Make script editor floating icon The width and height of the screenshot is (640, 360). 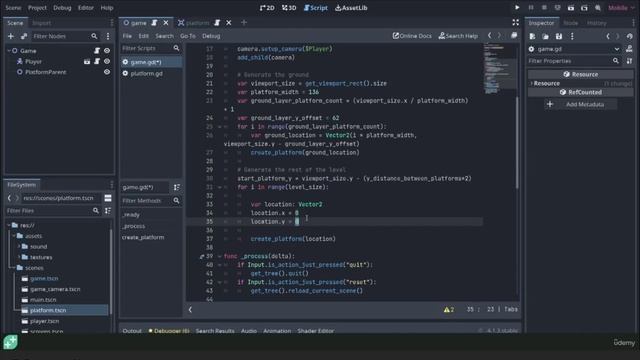(514, 36)
